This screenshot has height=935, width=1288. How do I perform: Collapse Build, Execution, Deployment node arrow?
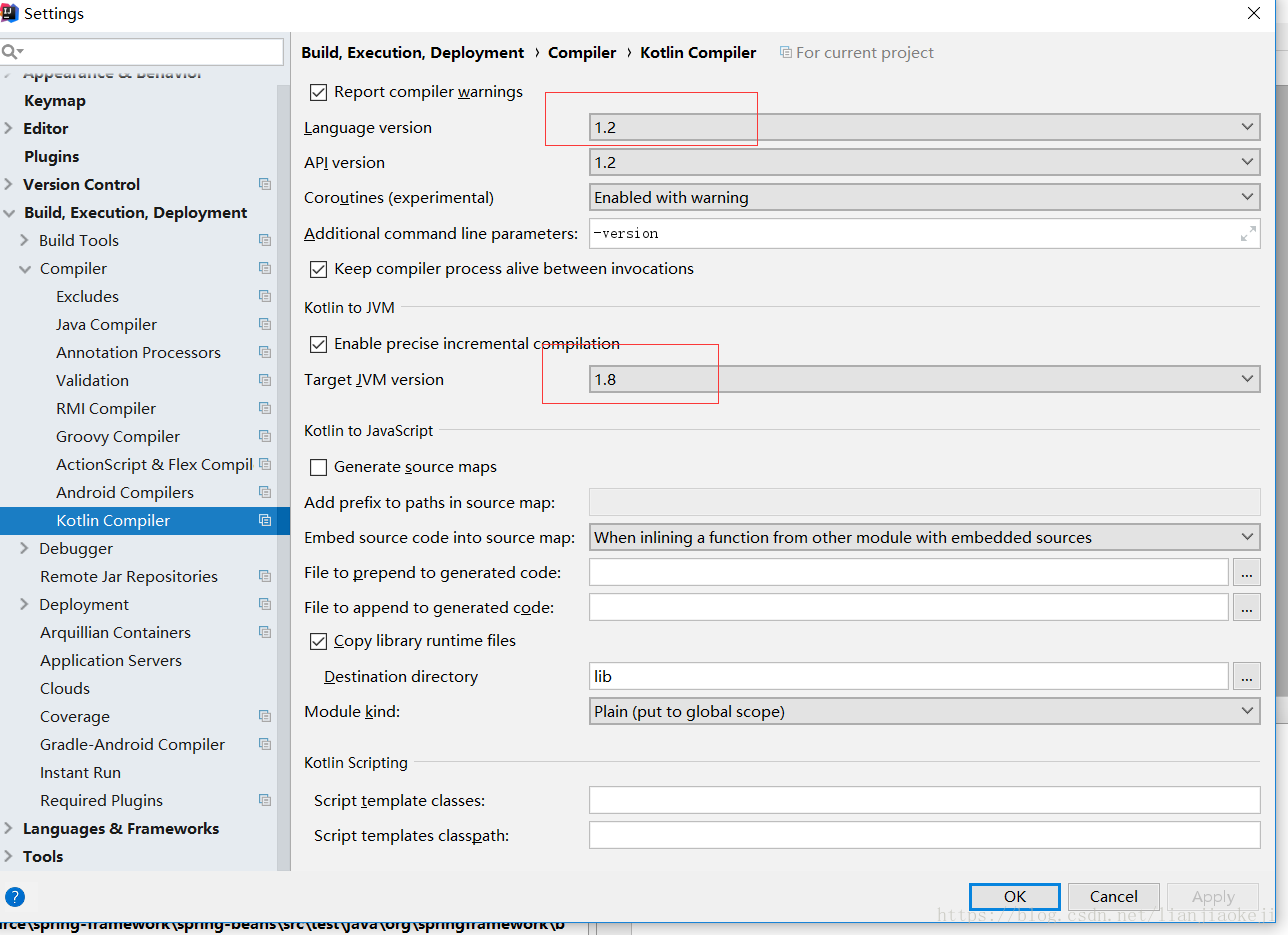coord(9,212)
